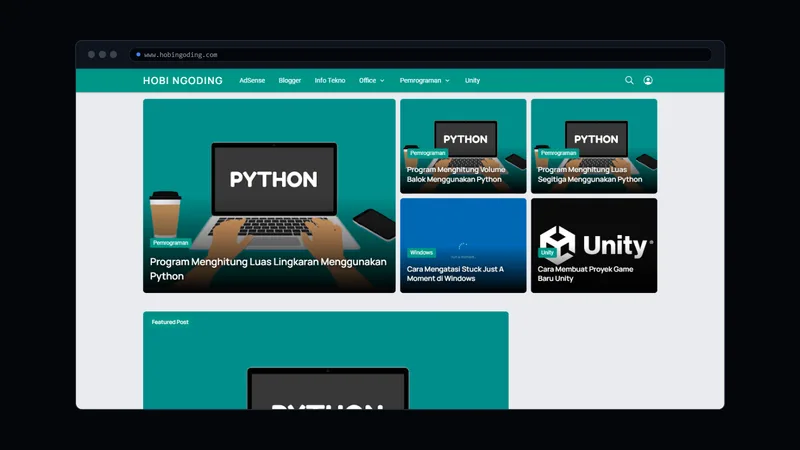
Task: Click the HOBI NGODING site logo
Action: pos(183,81)
